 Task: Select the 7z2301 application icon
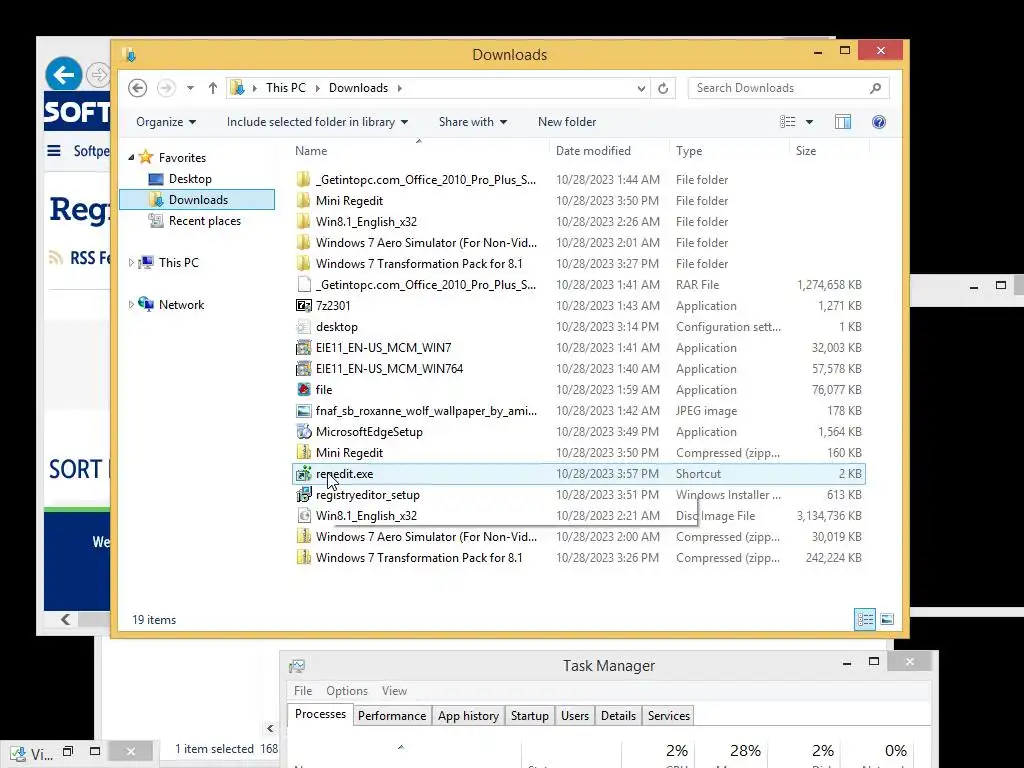303,305
